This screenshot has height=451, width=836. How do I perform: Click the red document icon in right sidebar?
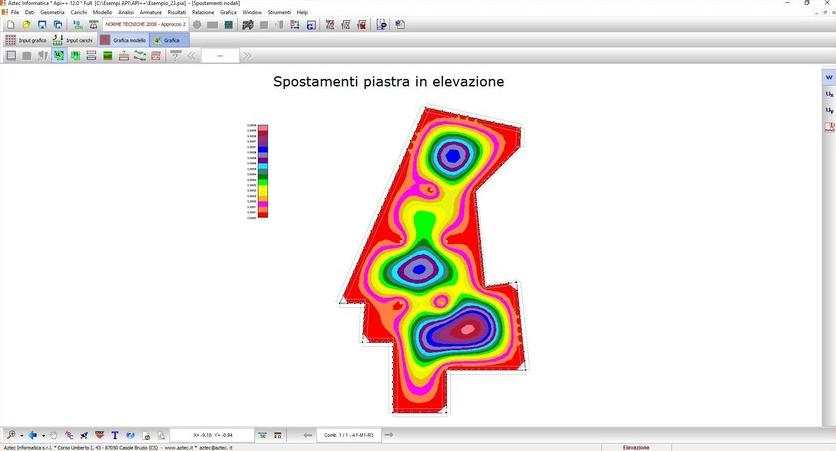click(829, 127)
